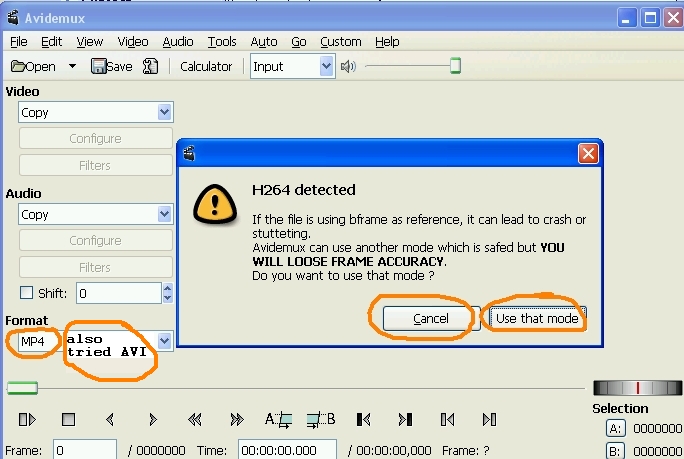Click the Stop button

coord(68,420)
